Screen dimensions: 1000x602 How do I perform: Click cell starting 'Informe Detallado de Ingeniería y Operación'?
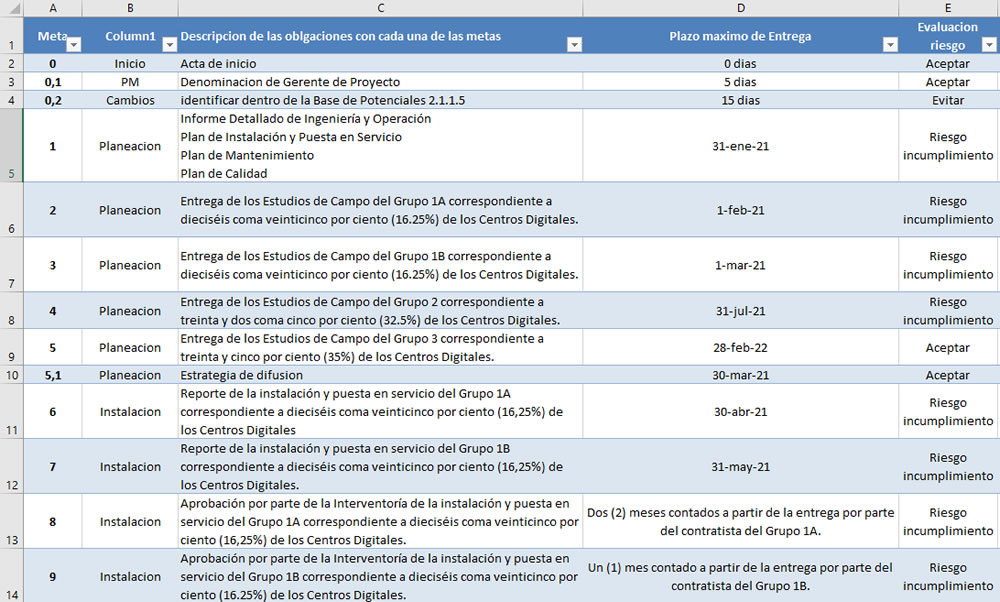pyautogui.click(x=380, y=146)
